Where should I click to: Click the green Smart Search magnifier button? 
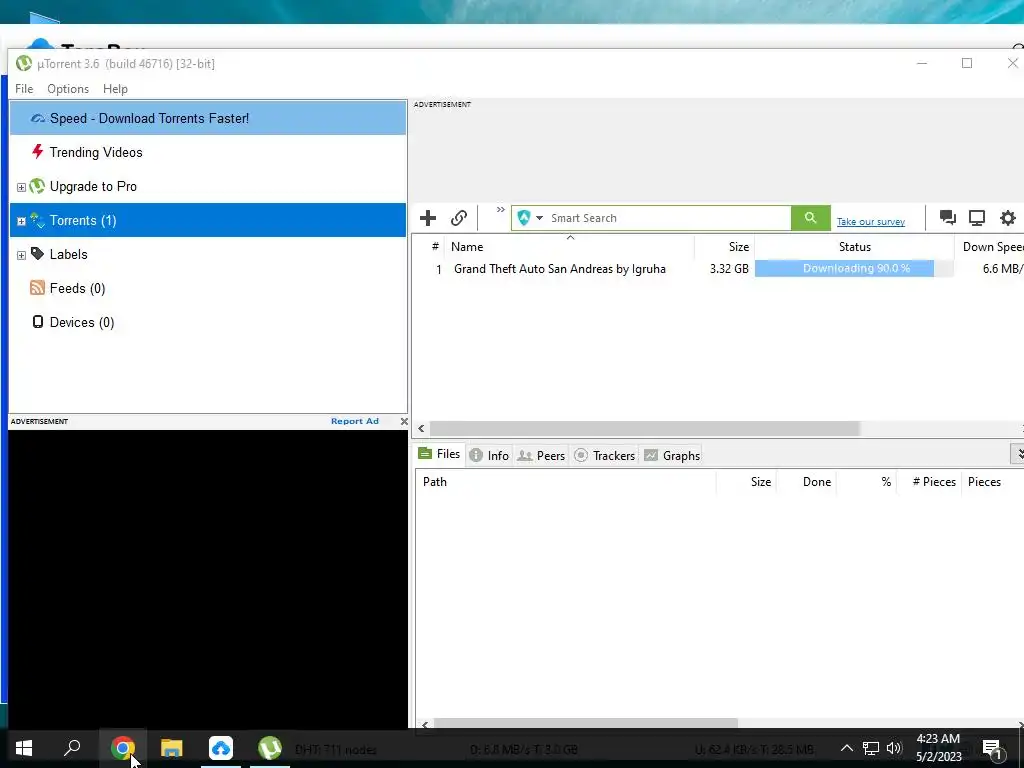810,218
